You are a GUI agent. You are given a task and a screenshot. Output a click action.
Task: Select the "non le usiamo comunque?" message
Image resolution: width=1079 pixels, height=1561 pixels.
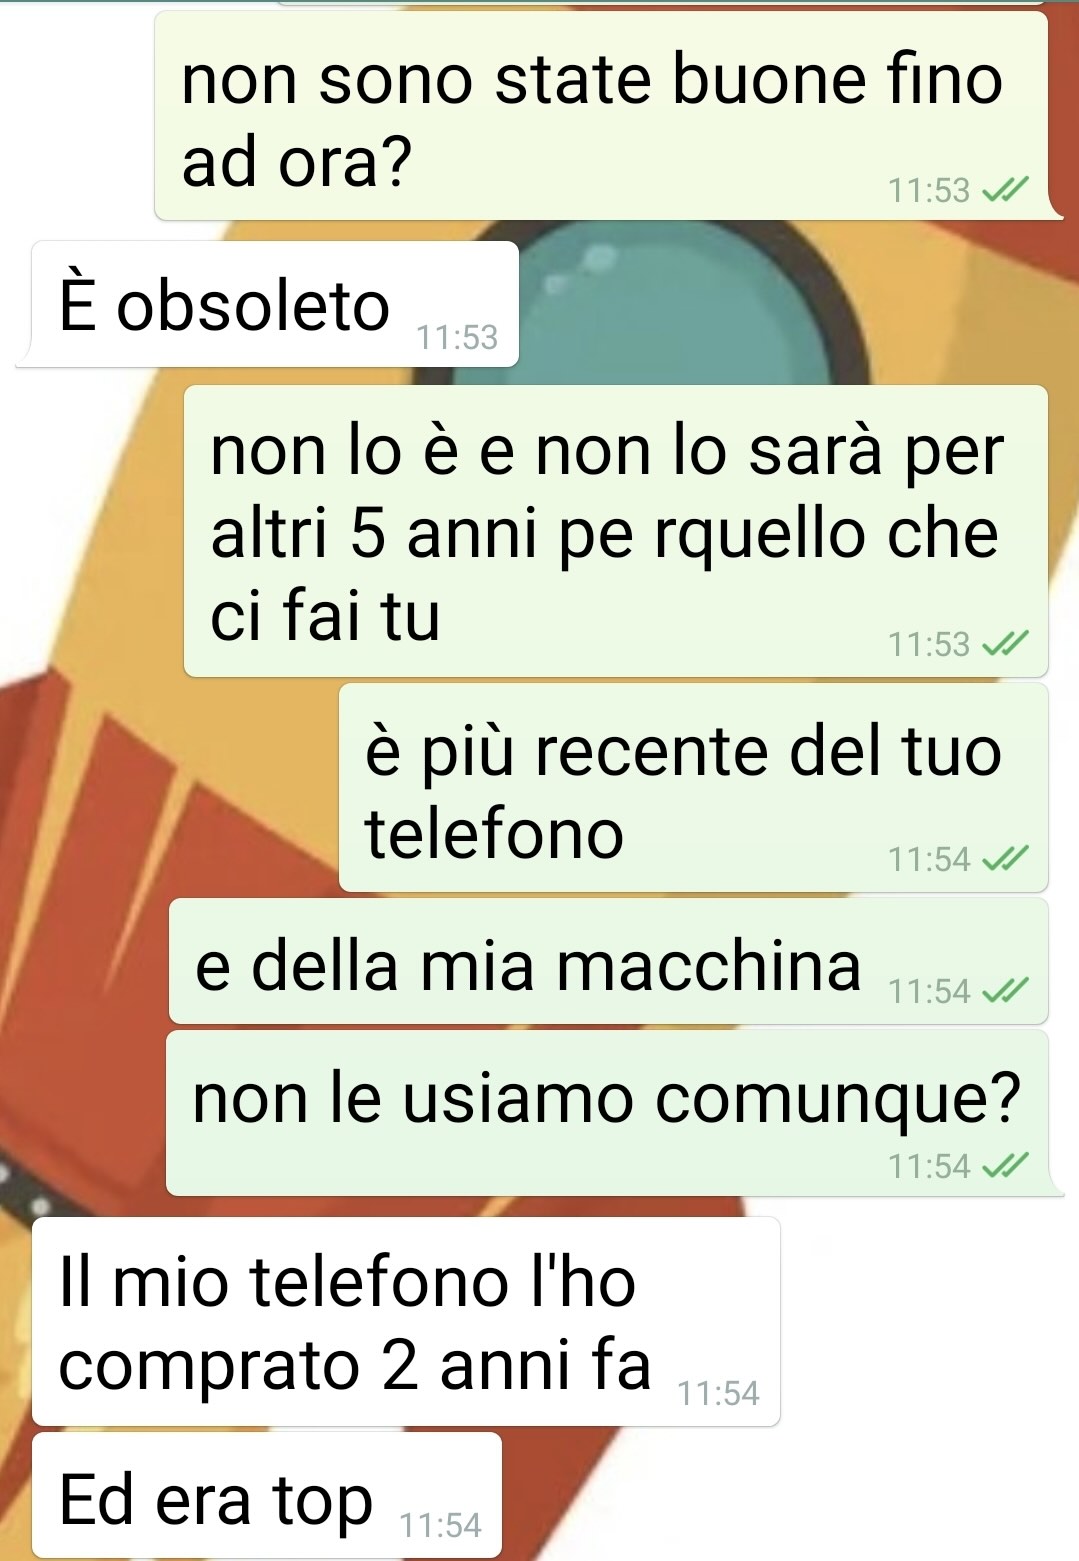coord(610,1113)
